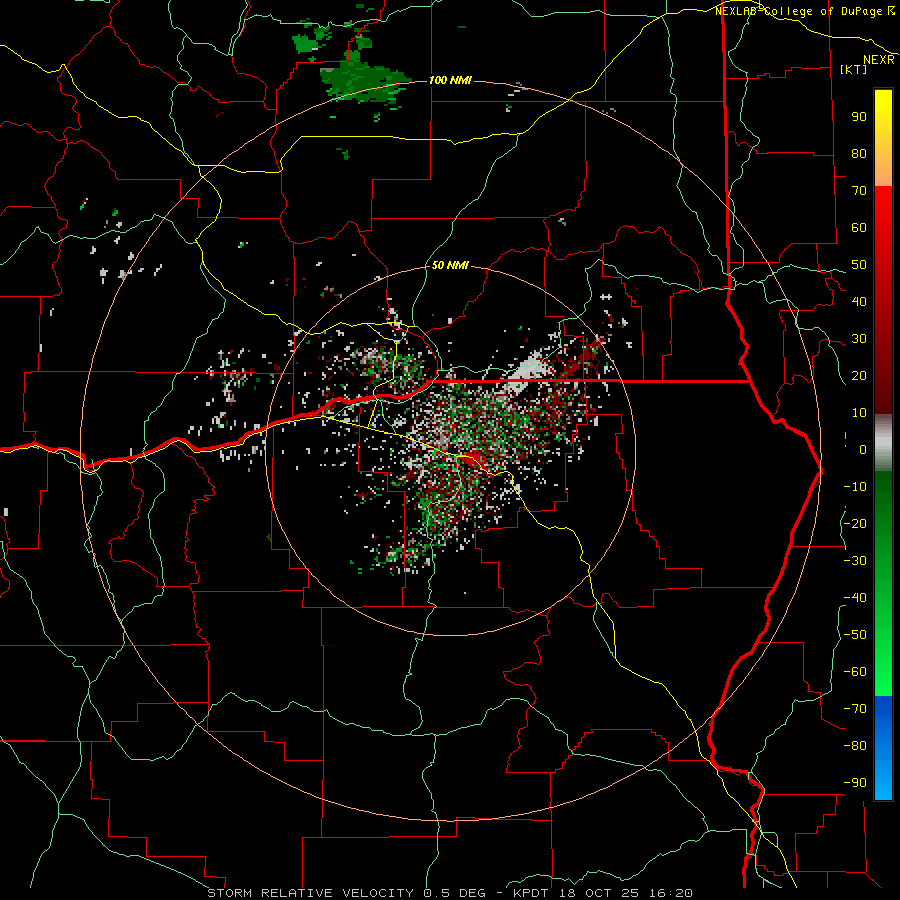Click the positive 50 scale value
Screen dimensions: 900x900
click(859, 265)
